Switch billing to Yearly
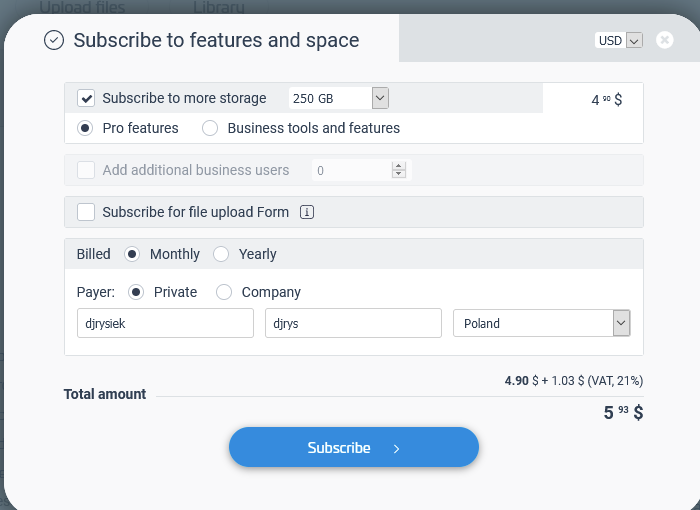Image resolution: width=700 pixels, height=510 pixels. tap(221, 254)
